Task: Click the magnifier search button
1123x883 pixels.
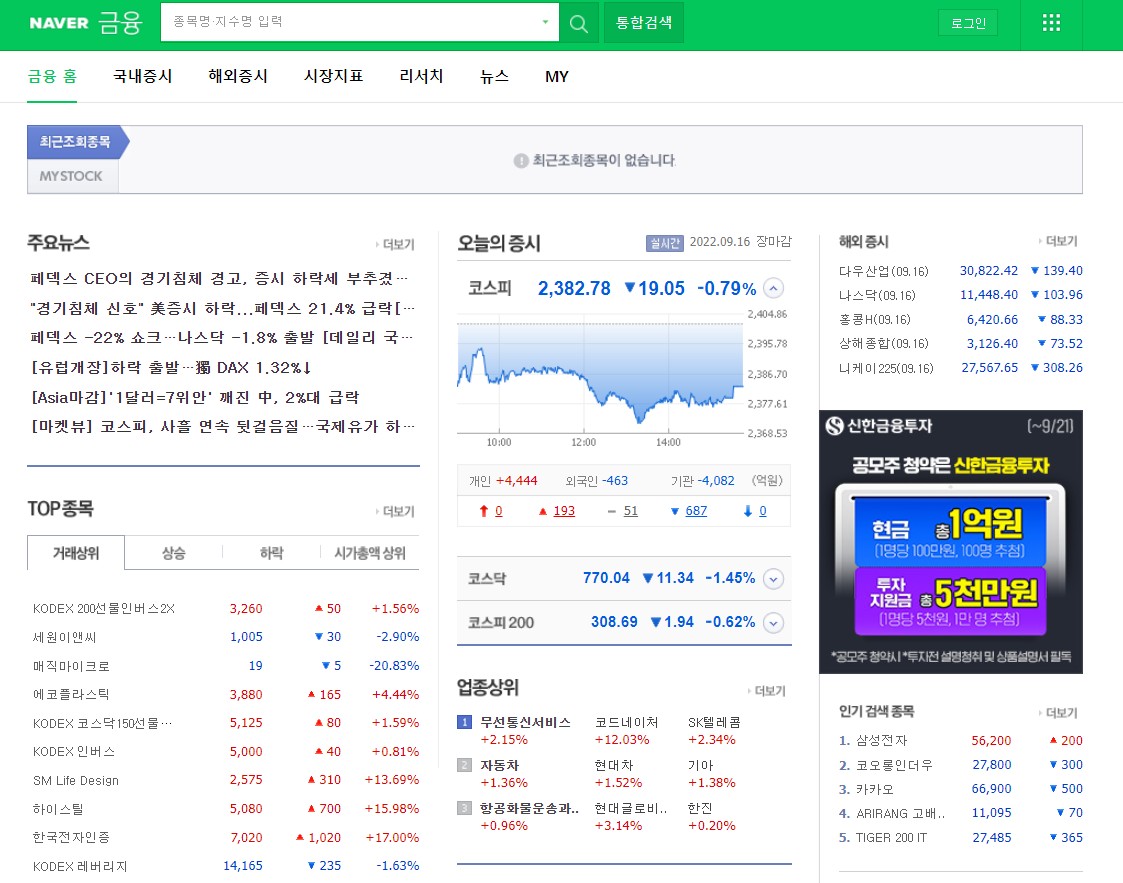Action: click(579, 23)
